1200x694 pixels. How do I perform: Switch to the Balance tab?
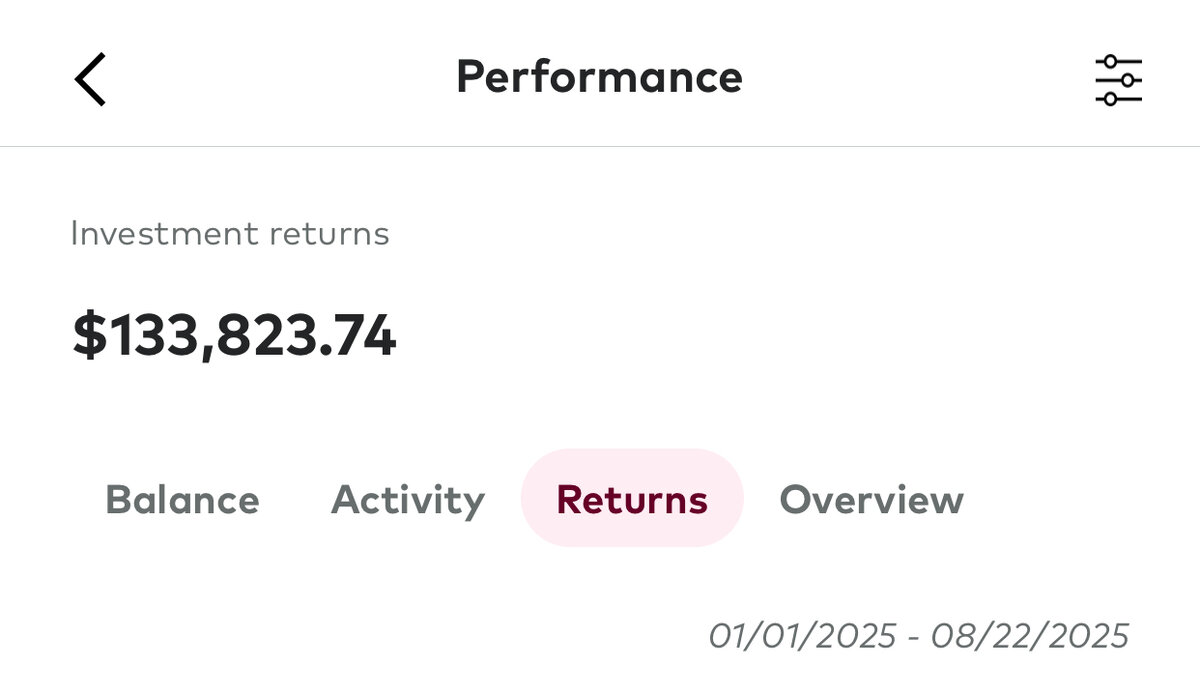pos(182,499)
